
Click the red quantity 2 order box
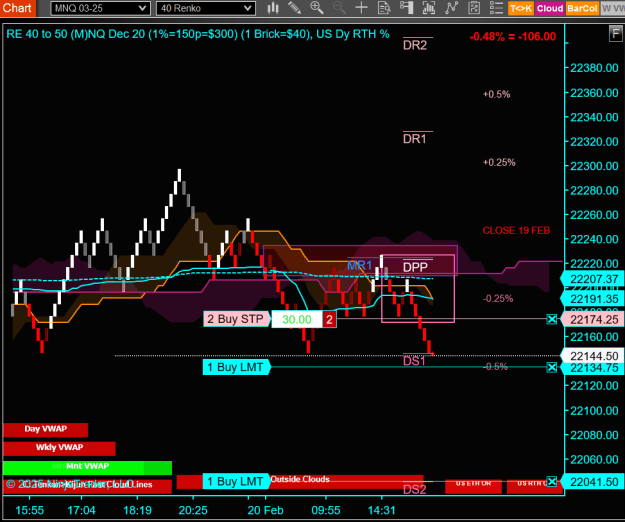329,320
